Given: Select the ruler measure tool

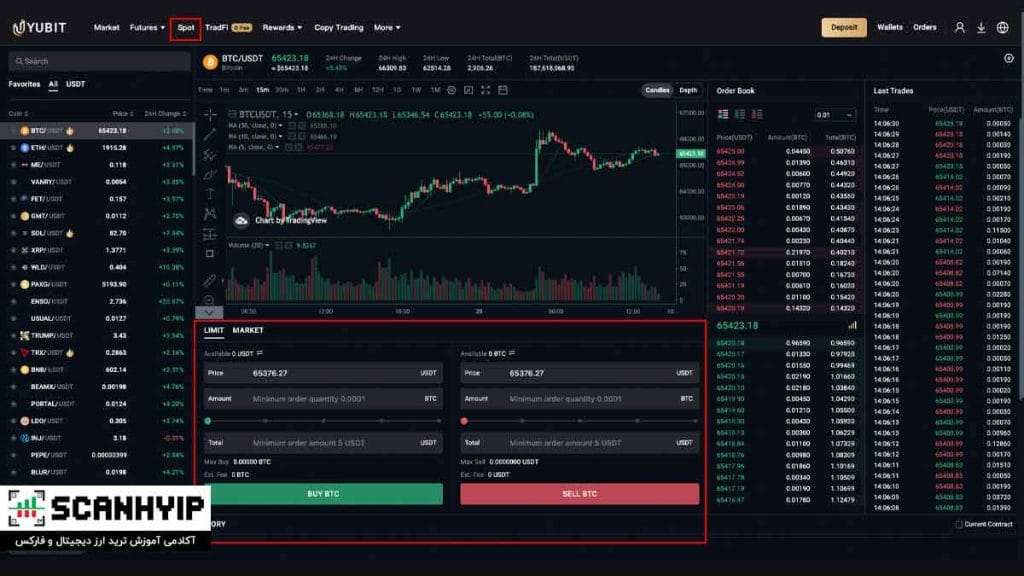Looking at the screenshot, I should pos(210,281).
